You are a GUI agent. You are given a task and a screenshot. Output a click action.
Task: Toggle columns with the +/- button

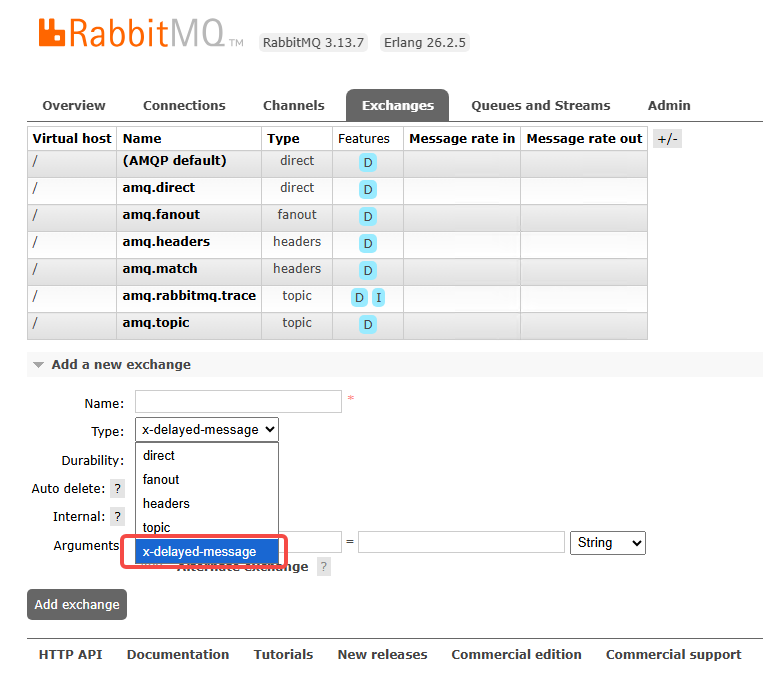667,139
